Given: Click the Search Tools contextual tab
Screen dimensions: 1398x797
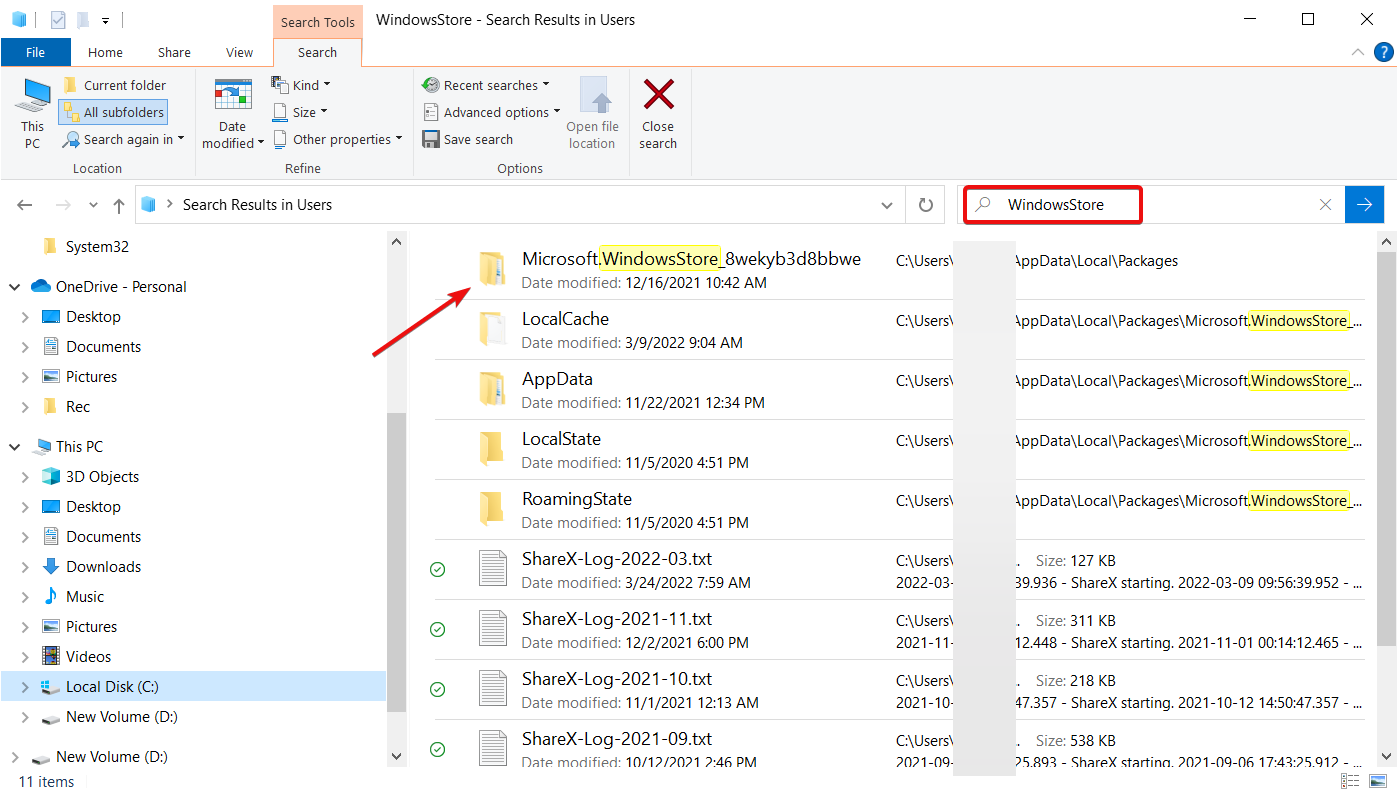Looking at the screenshot, I should [317, 22].
